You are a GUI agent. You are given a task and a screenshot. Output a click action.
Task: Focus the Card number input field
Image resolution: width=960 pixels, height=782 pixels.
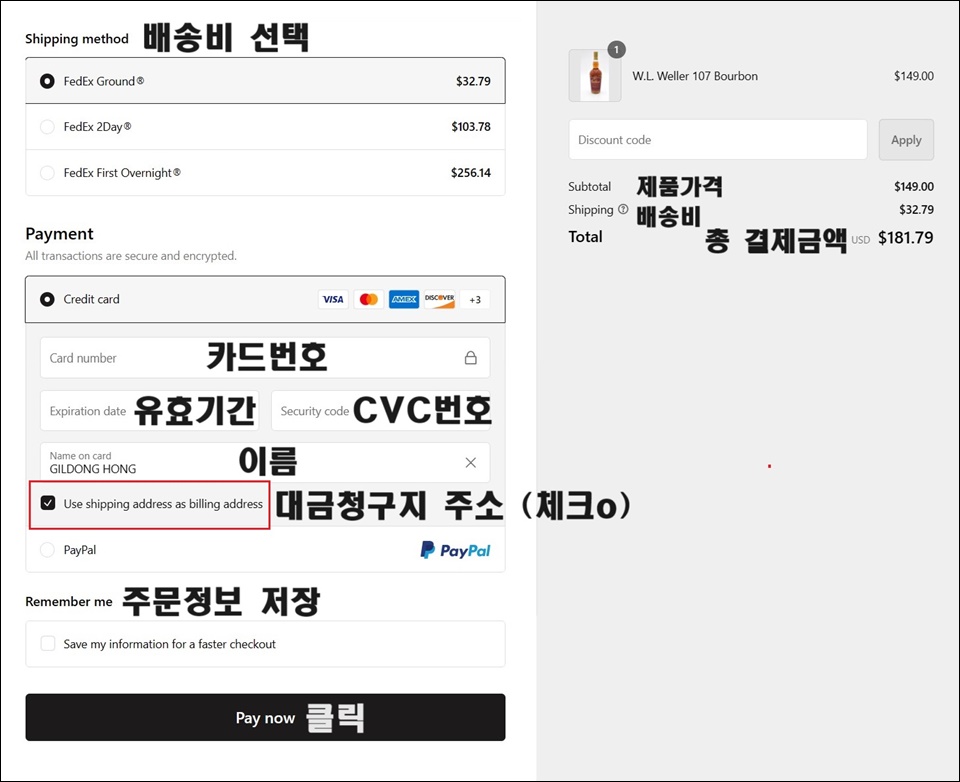(x=265, y=358)
